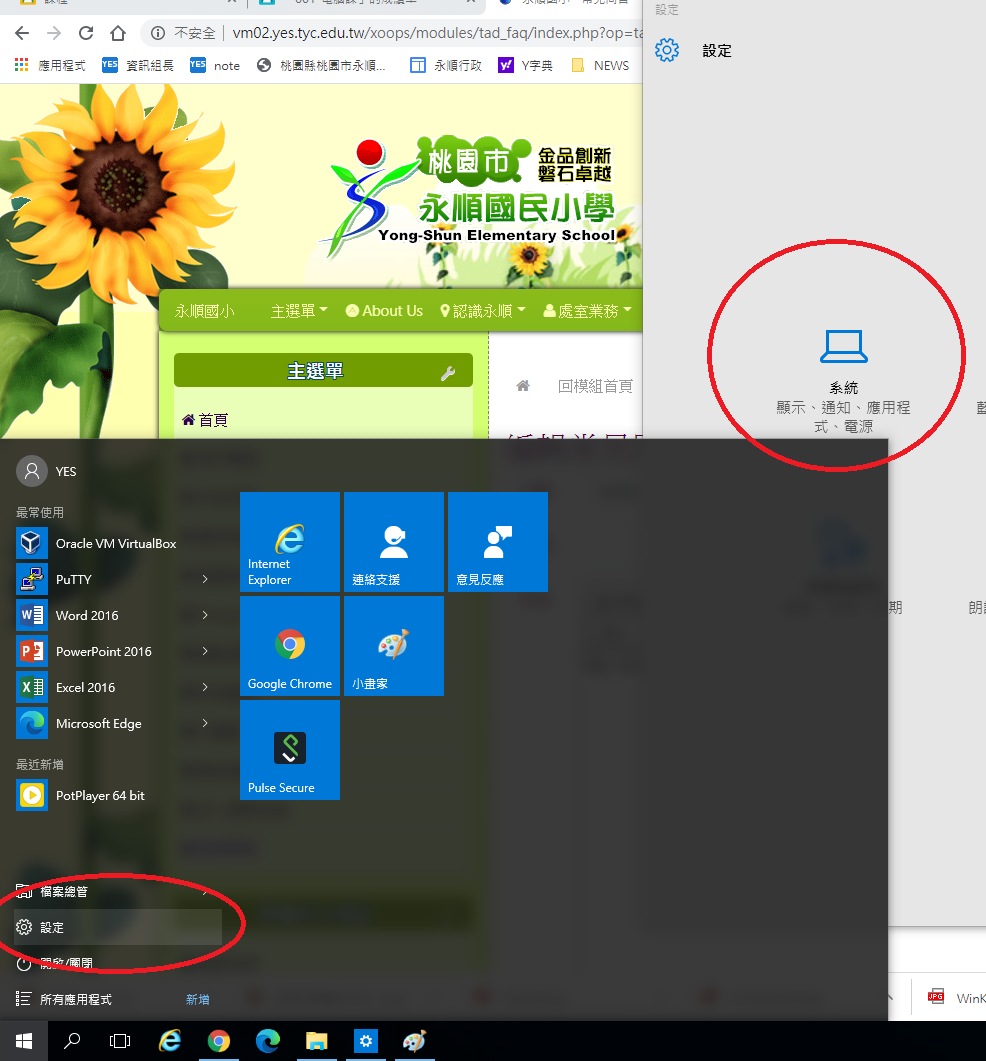Expand Excel 2016 jump list arrow

click(x=205, y=687)
